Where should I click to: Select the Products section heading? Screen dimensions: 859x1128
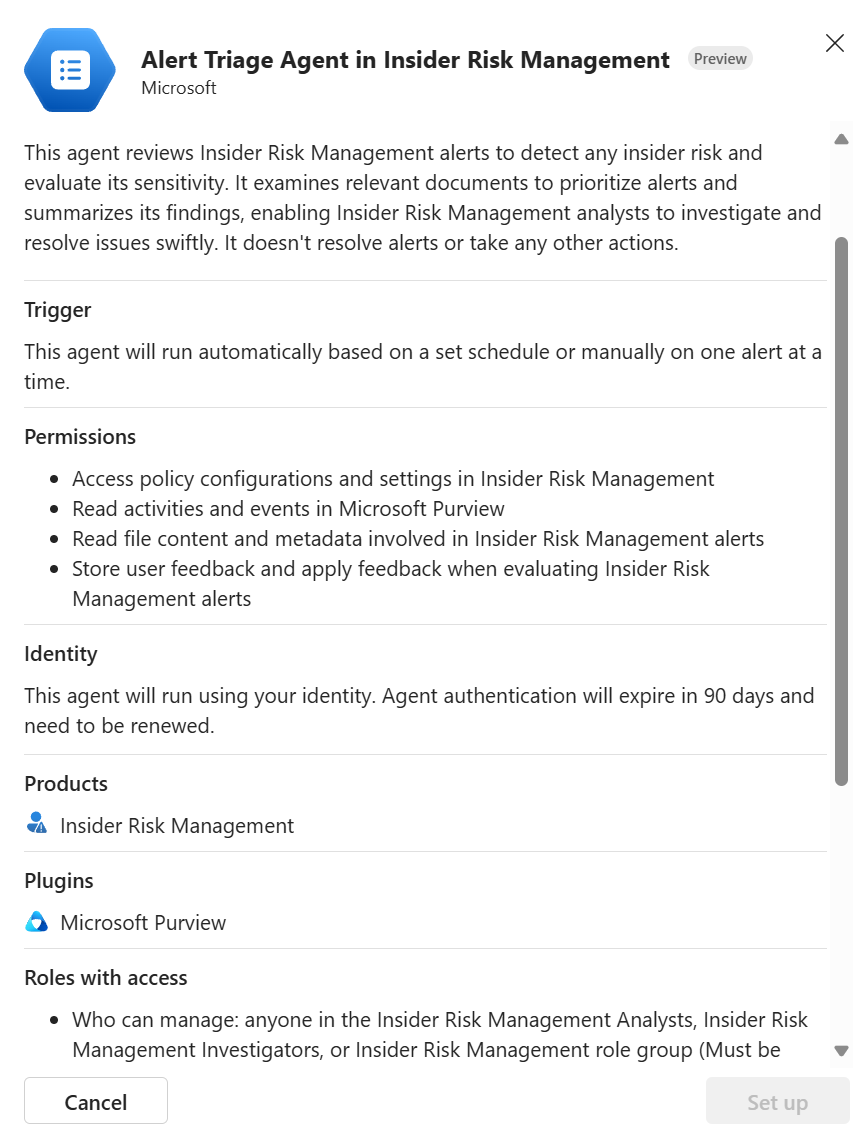(x=66, y=784)
